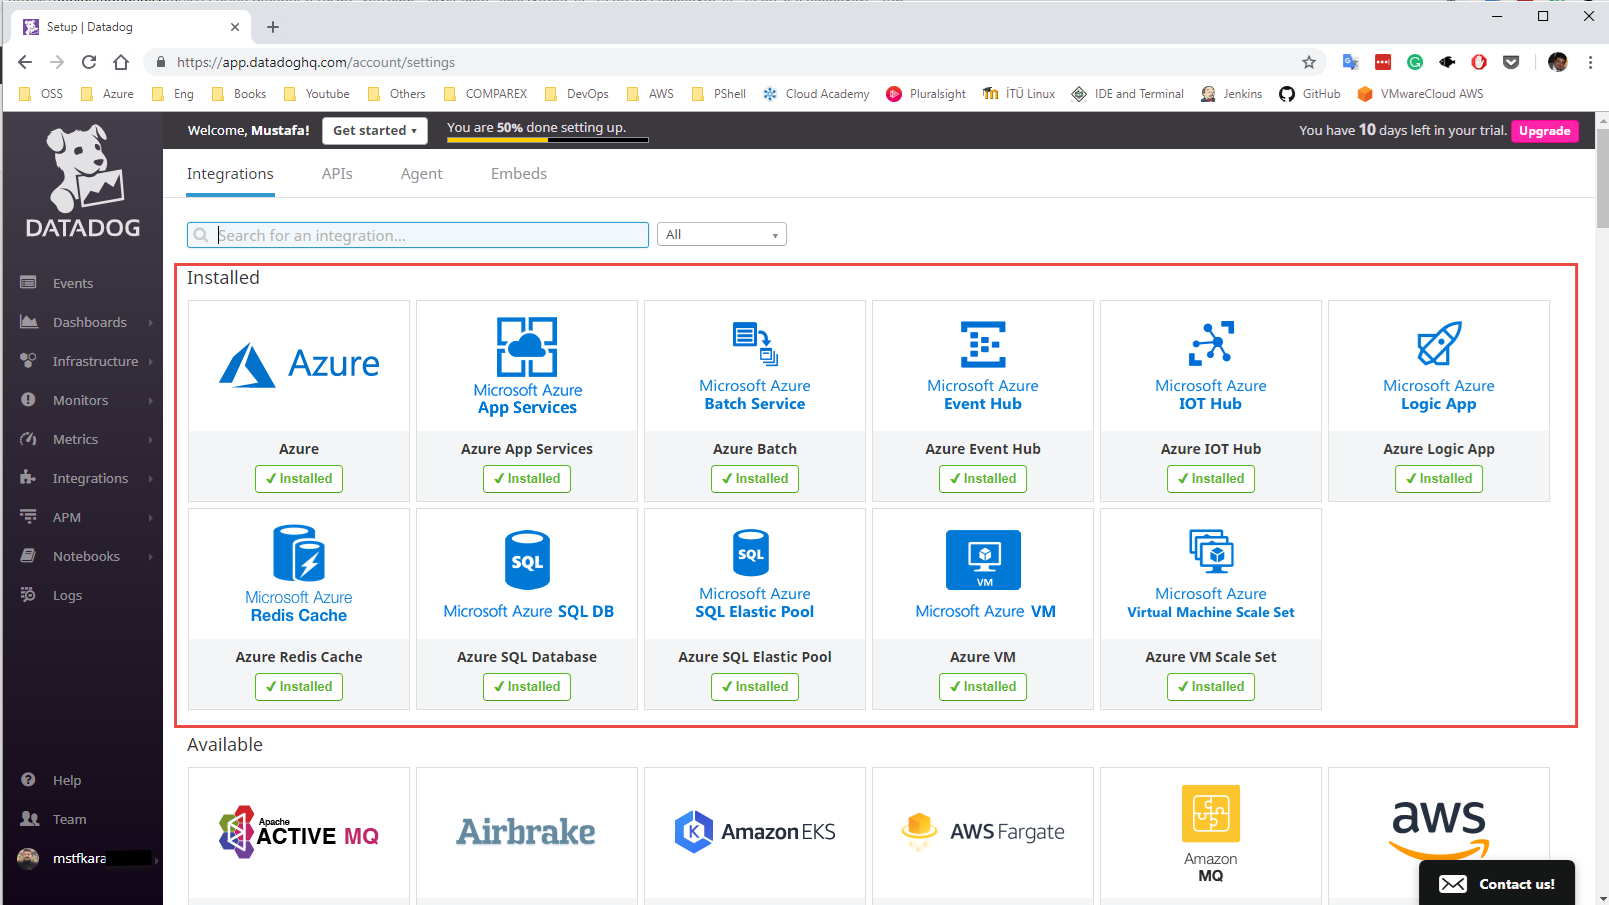Open the Azure App Services tile icon
The image size is (1609, 905).
tap(527, 346)
